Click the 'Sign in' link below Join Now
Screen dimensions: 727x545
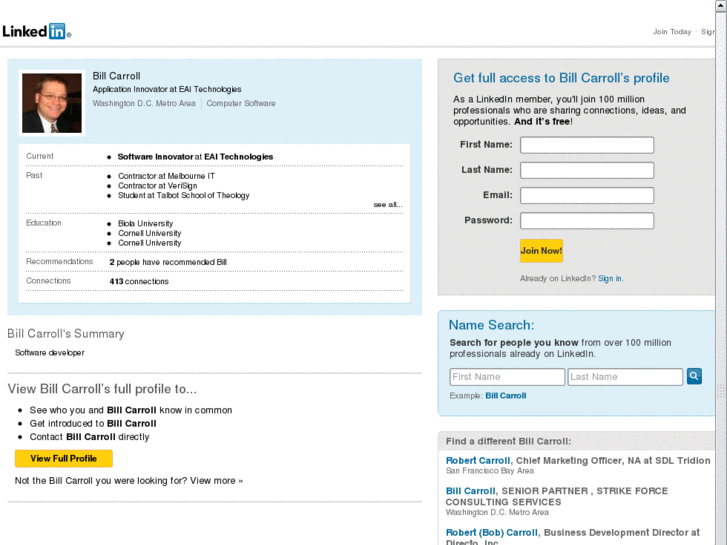pyautogui.click(x=610, y=279)
